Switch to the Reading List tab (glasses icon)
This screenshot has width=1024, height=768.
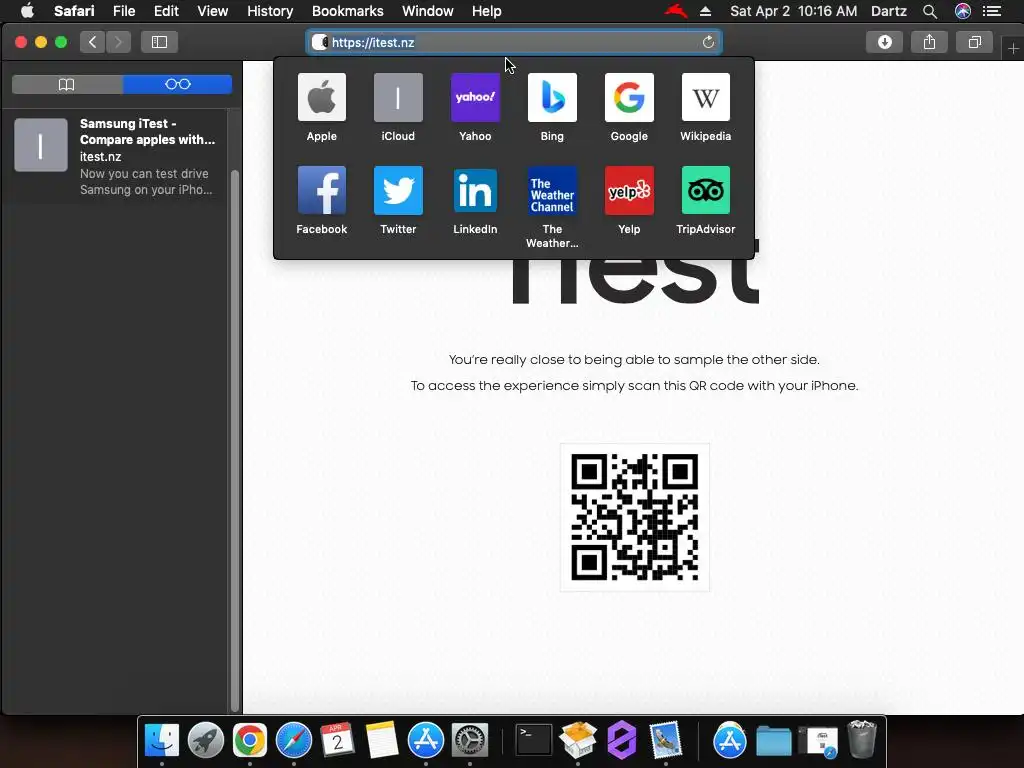point(178,84)
